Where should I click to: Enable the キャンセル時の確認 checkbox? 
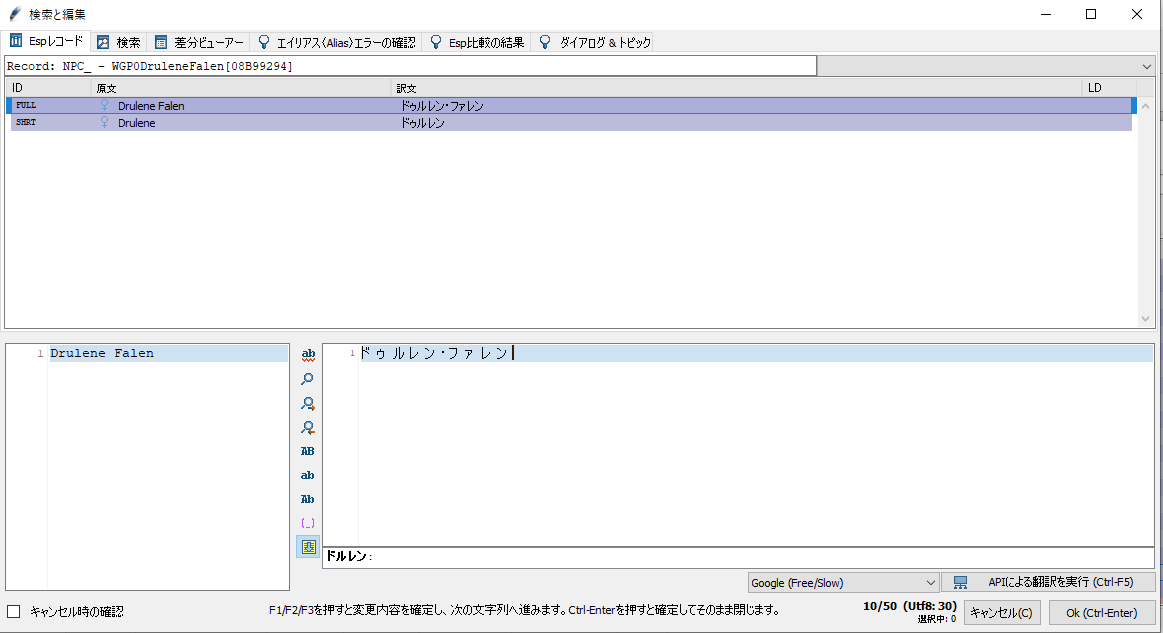(14, 611)
